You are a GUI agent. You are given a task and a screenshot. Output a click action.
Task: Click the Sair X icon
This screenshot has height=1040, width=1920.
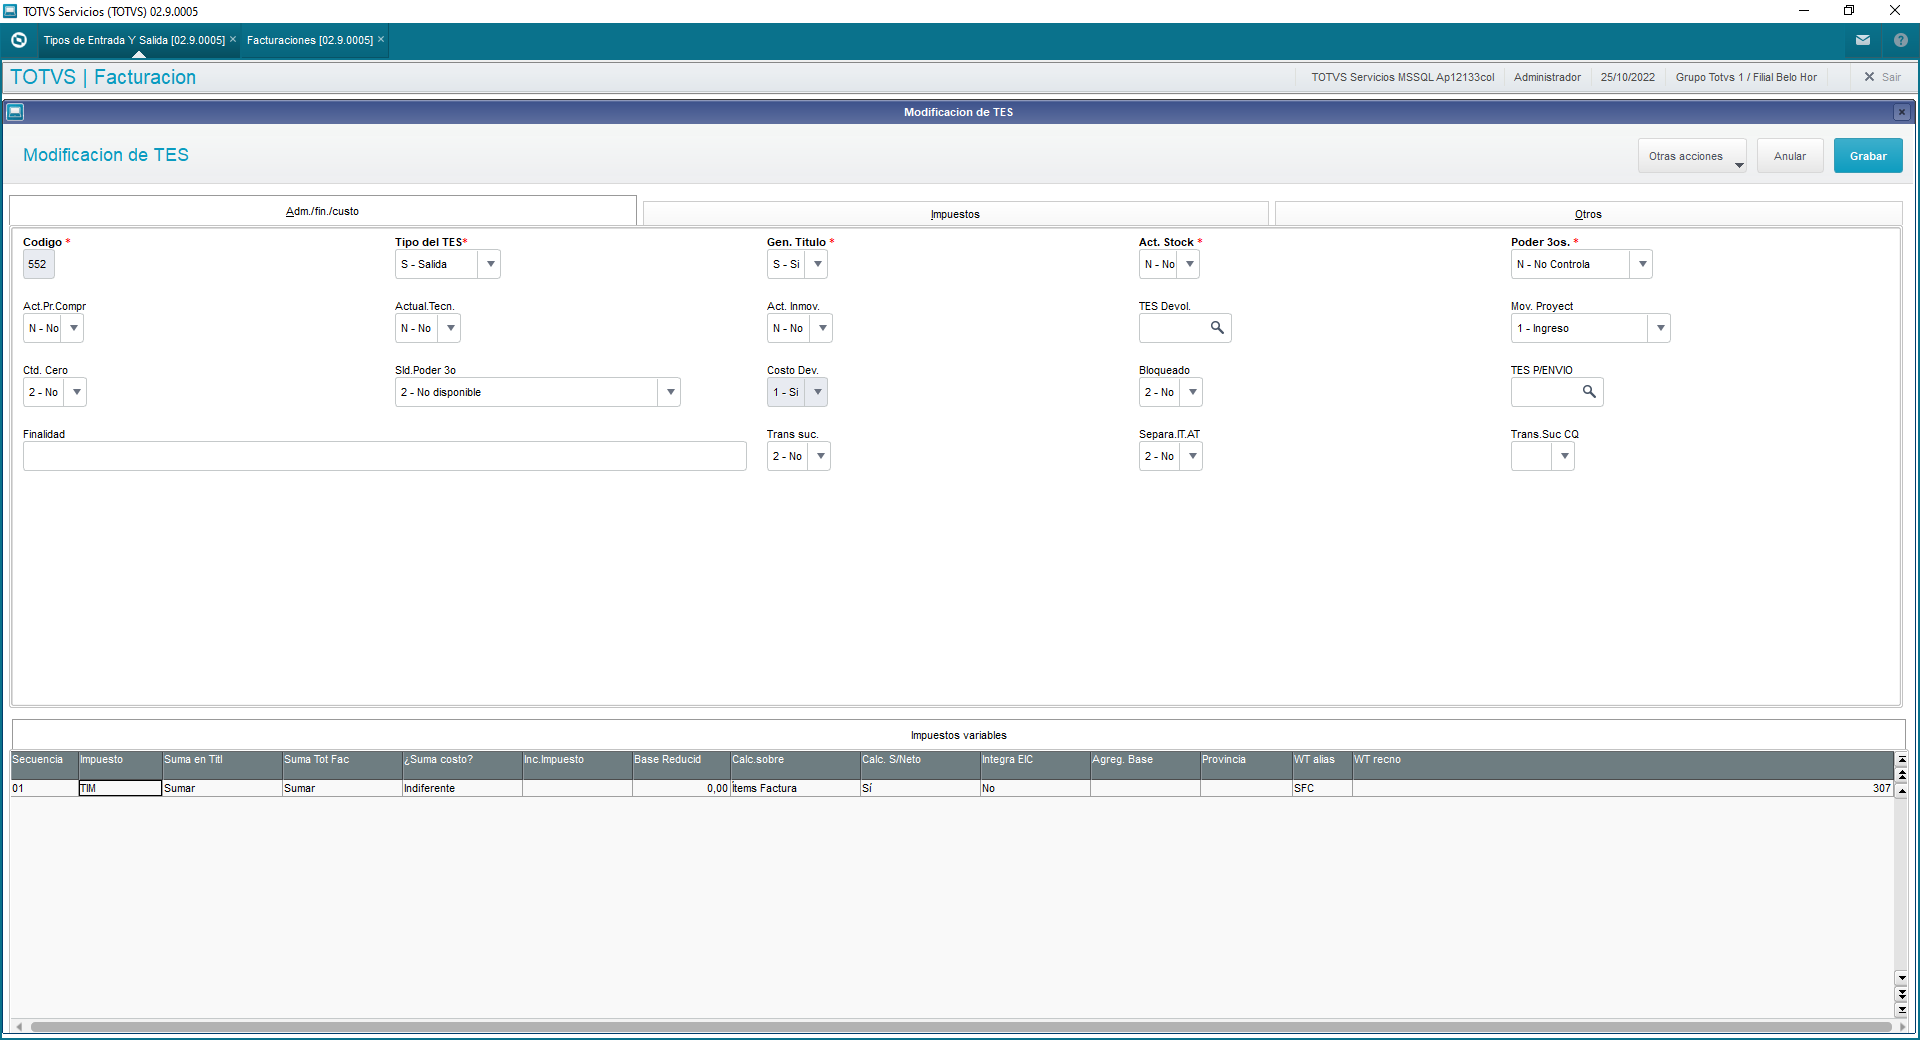pos(1869,77)
